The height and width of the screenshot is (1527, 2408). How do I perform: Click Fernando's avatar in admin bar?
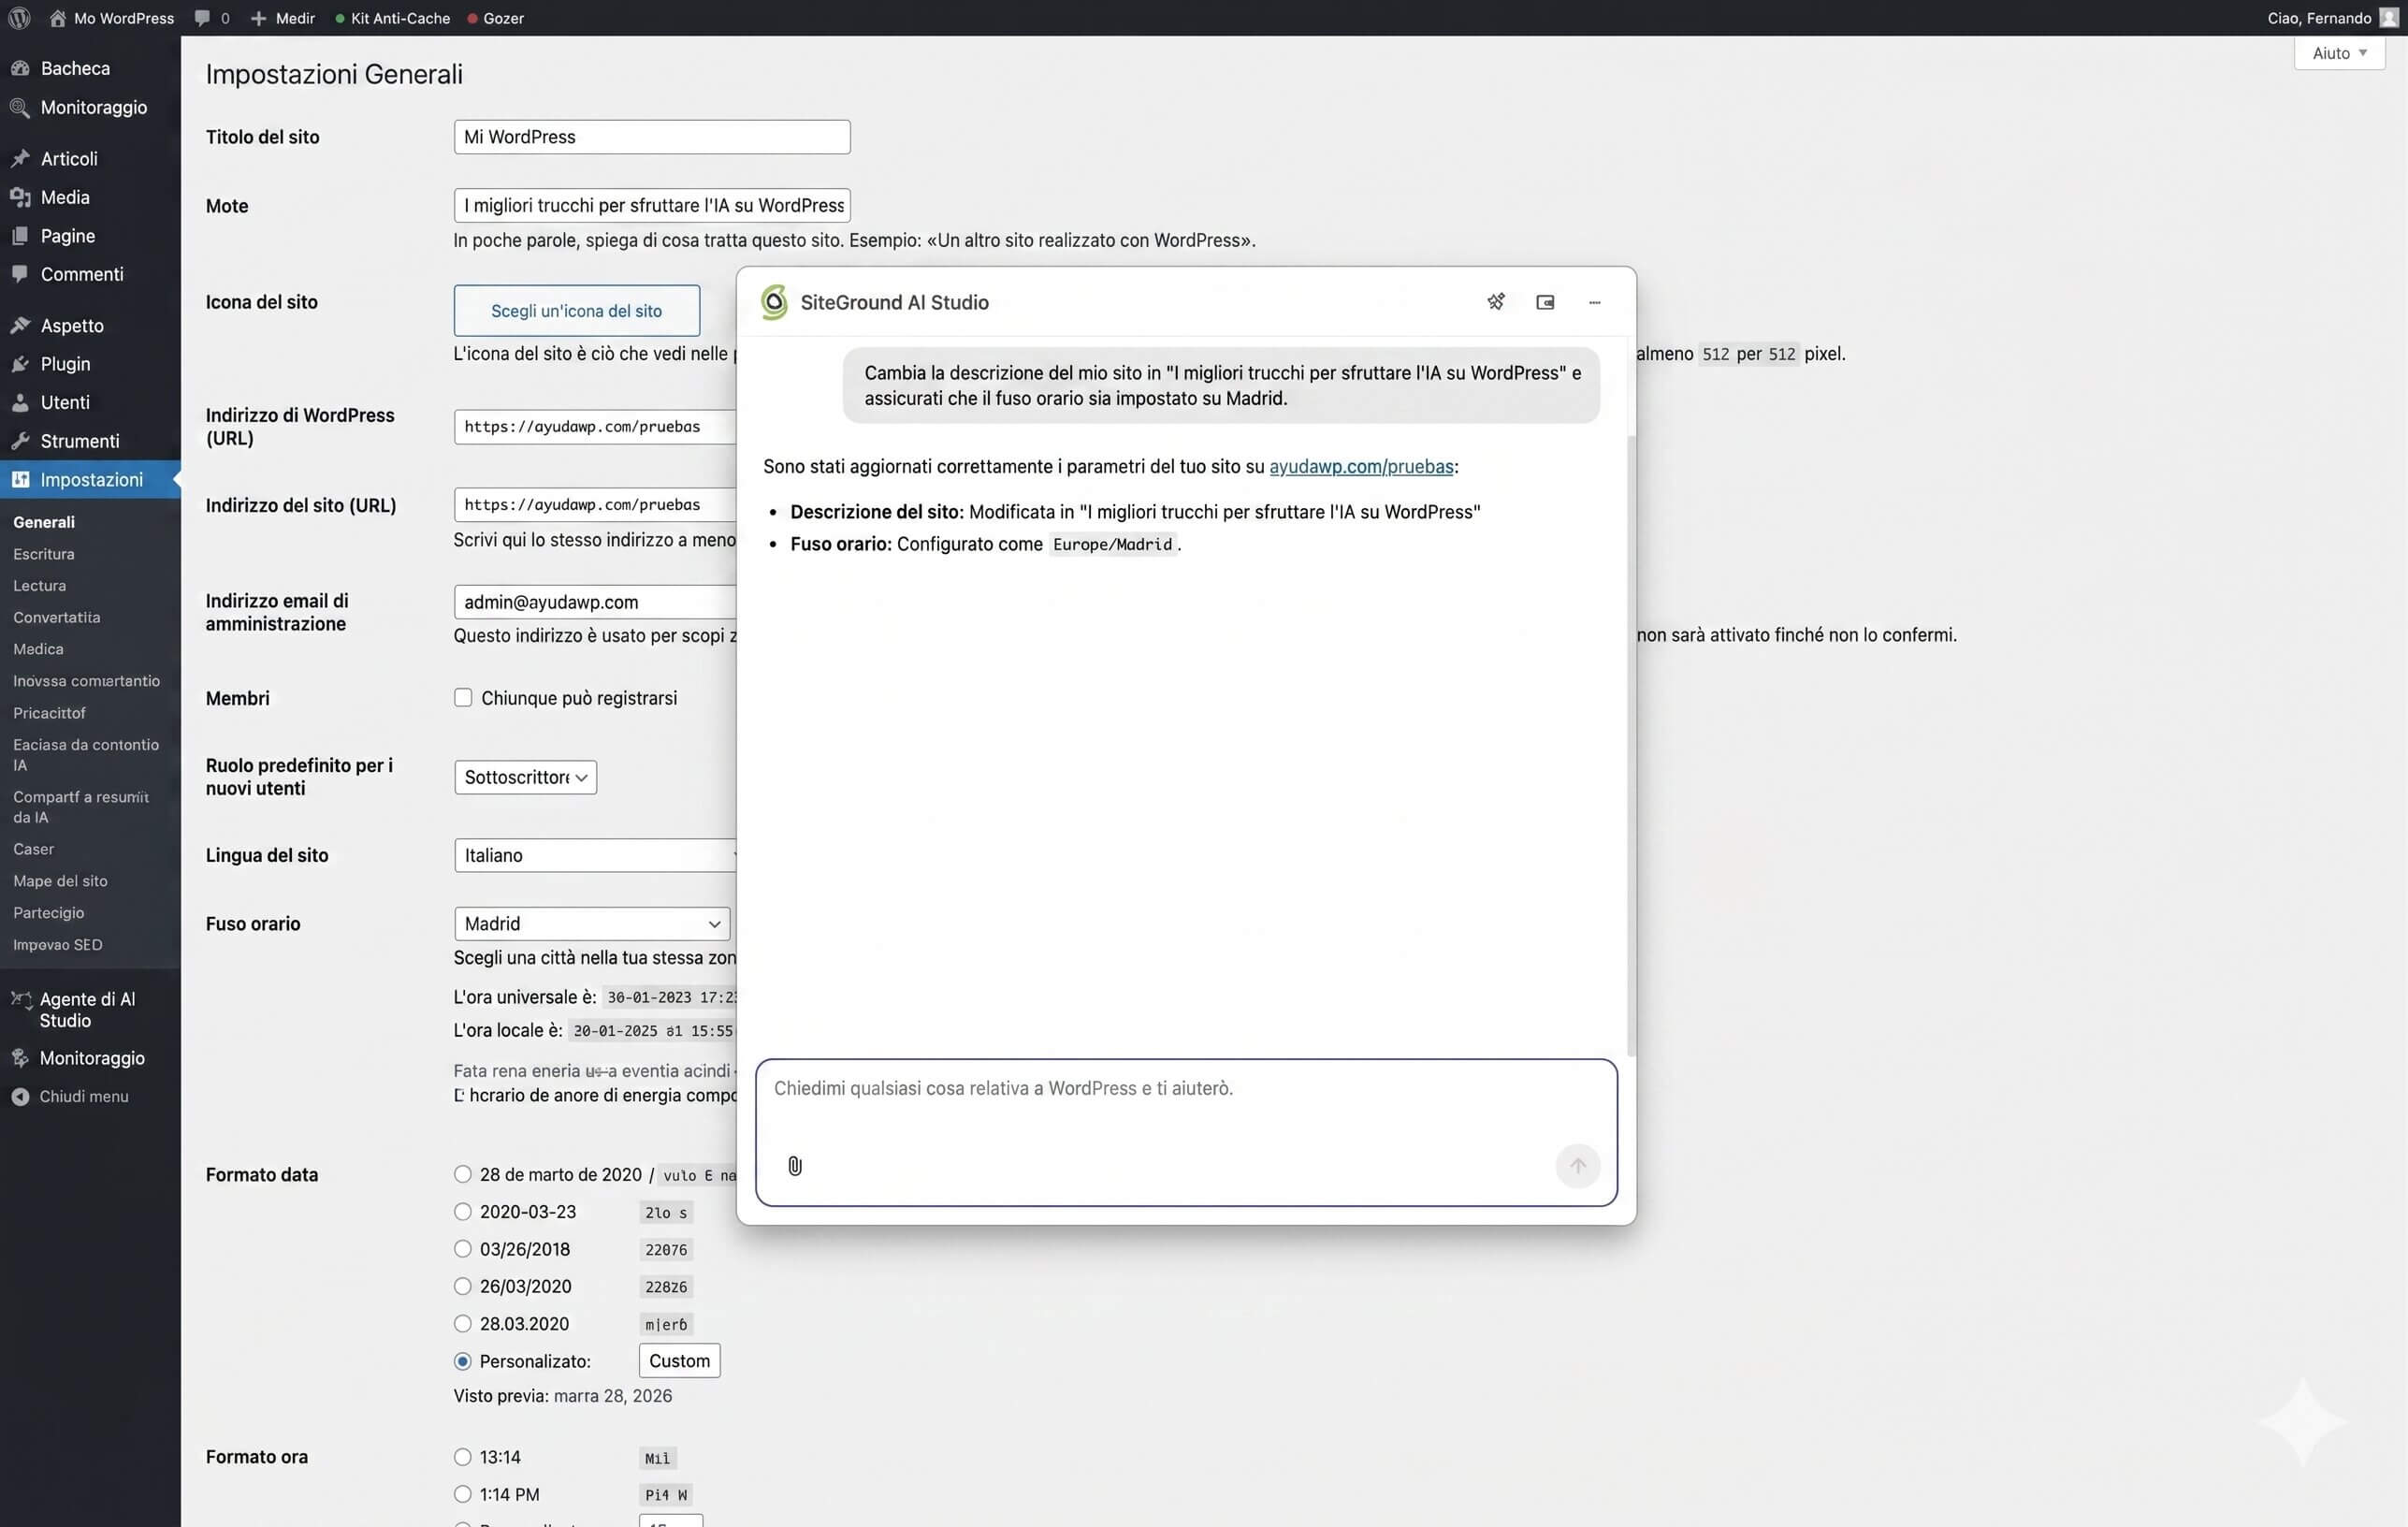point(2388,18)
